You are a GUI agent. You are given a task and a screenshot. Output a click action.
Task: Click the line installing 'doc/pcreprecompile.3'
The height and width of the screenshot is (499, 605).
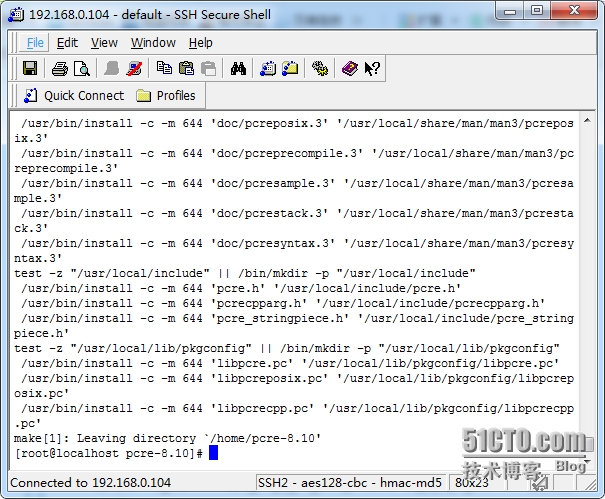294,161
